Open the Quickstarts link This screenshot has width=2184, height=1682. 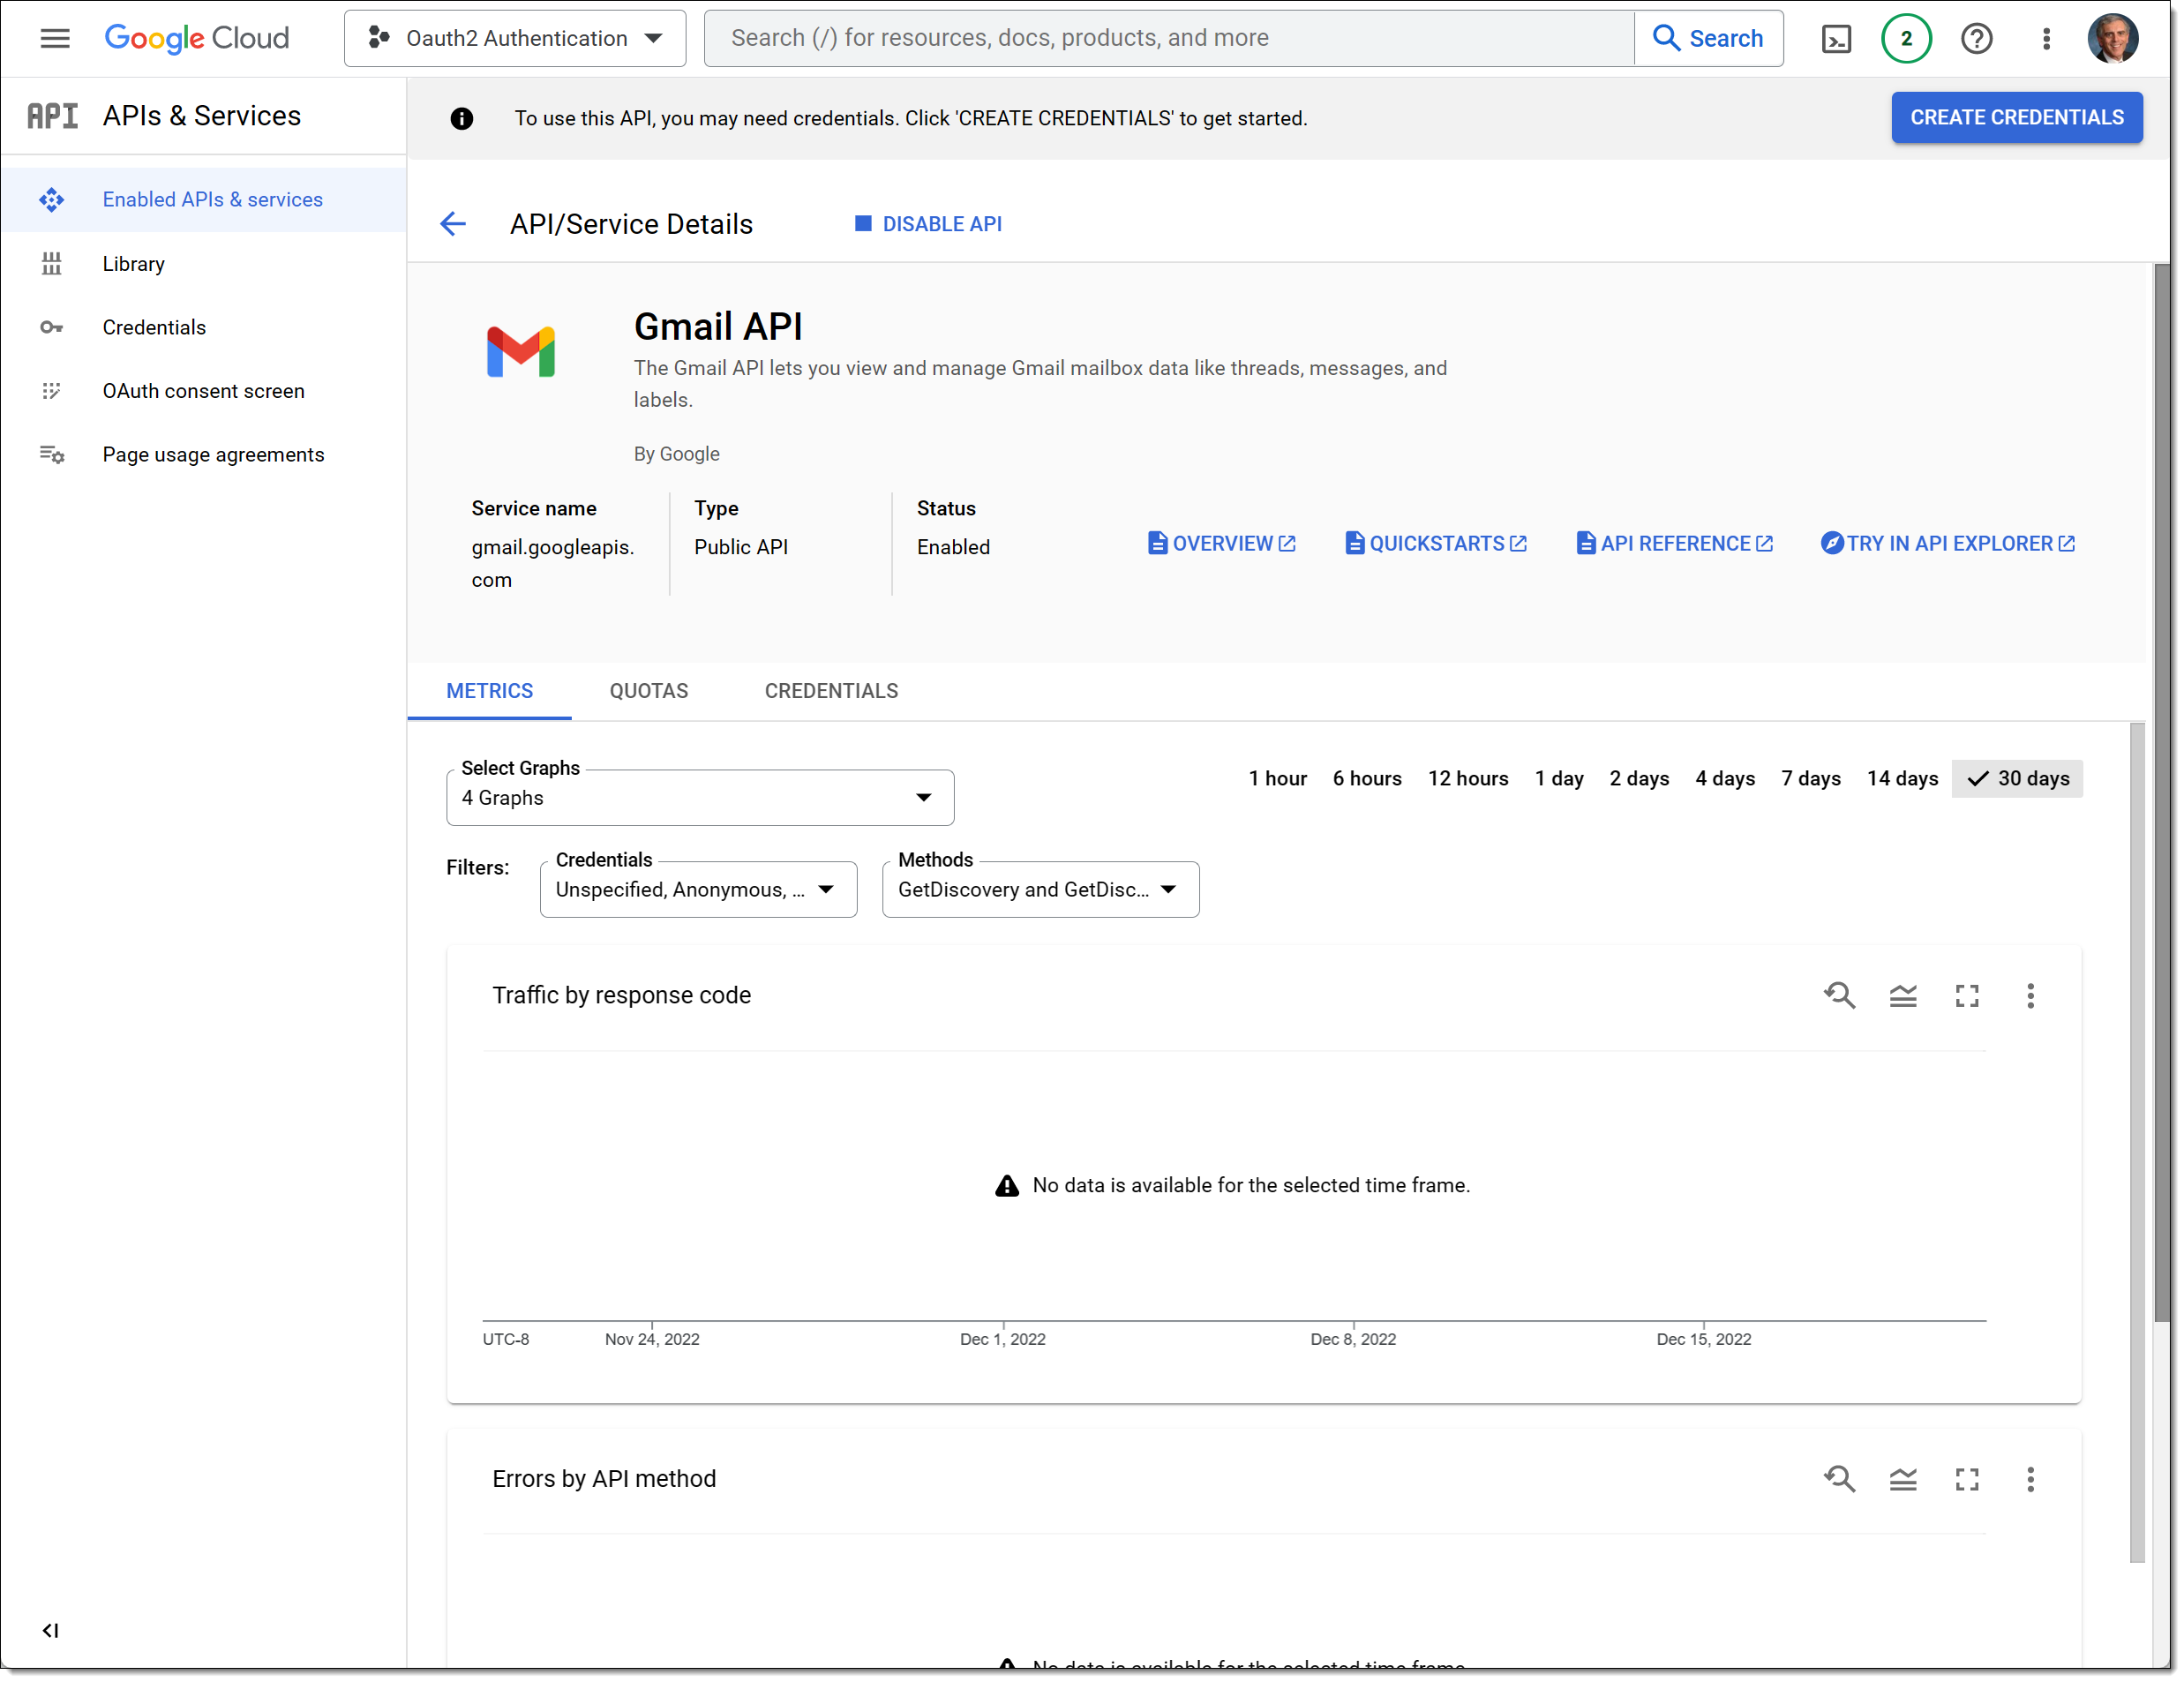pos(1435,543)
